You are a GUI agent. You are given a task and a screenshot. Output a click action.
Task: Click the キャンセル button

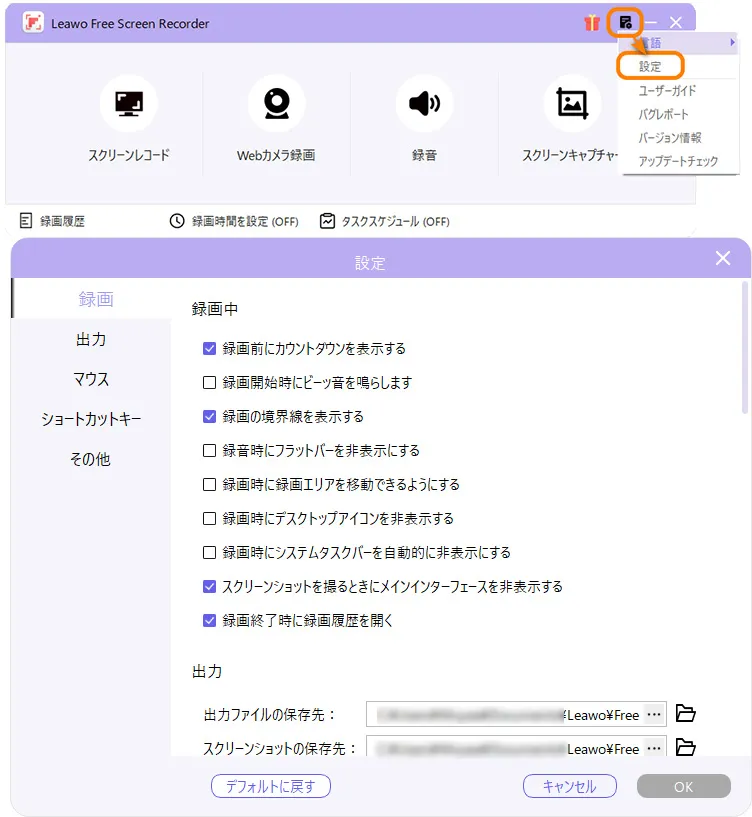[x=570, y=786]
